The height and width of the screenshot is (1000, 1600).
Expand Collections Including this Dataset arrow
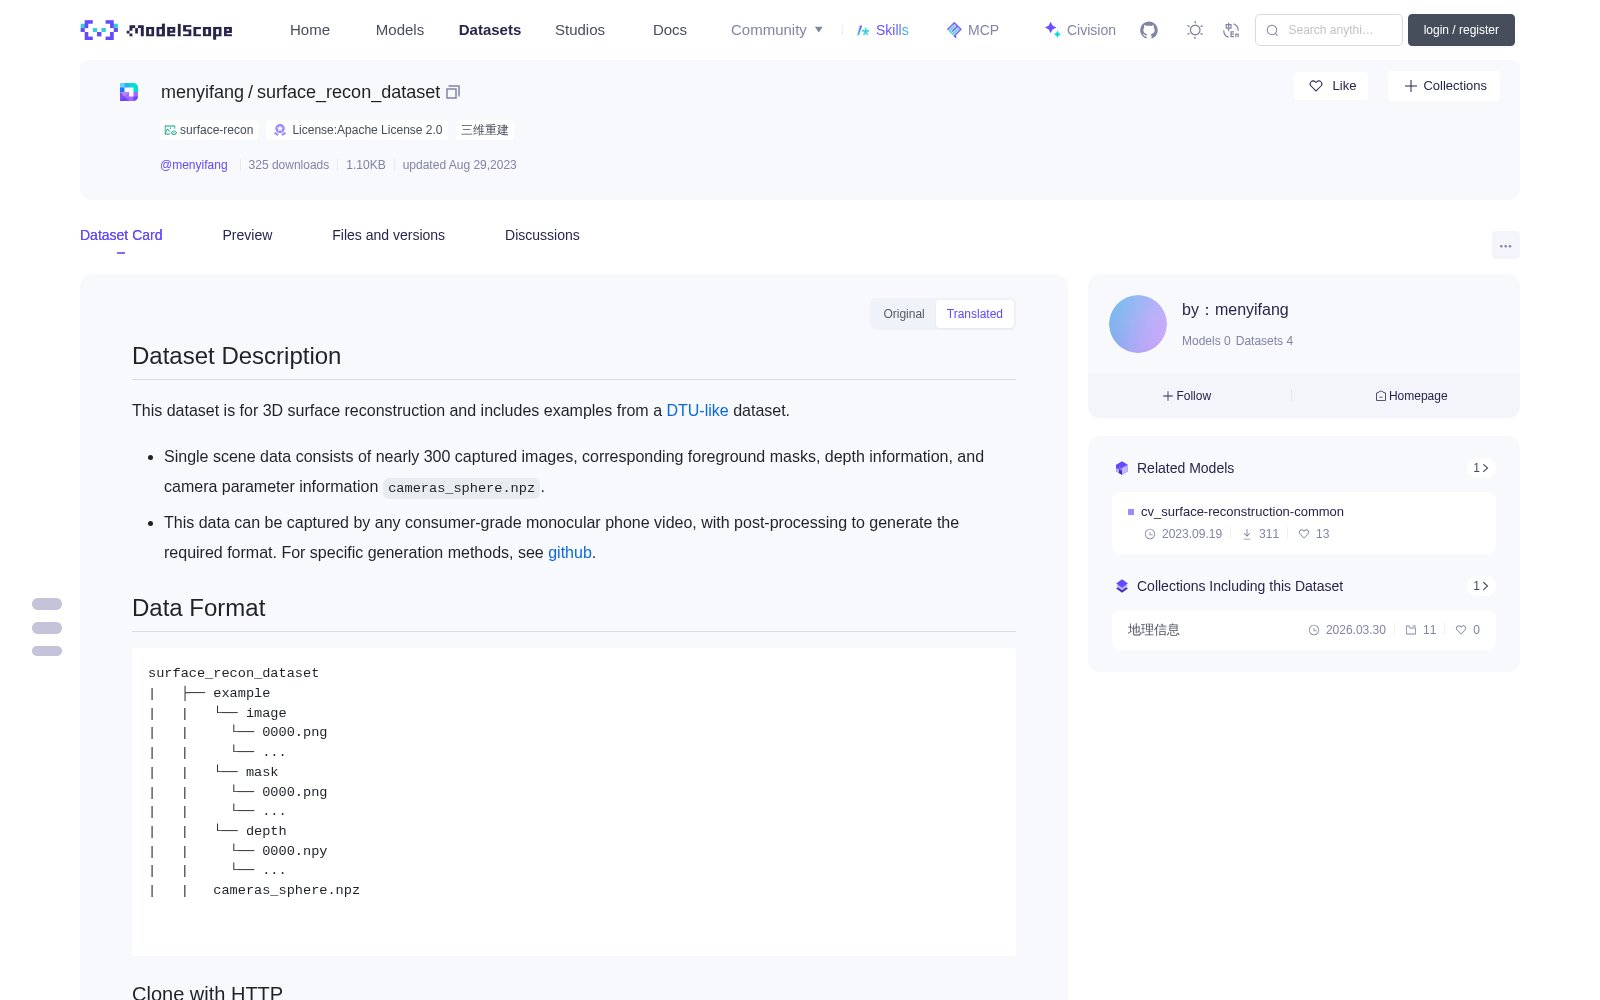(x=1481, y=586)
